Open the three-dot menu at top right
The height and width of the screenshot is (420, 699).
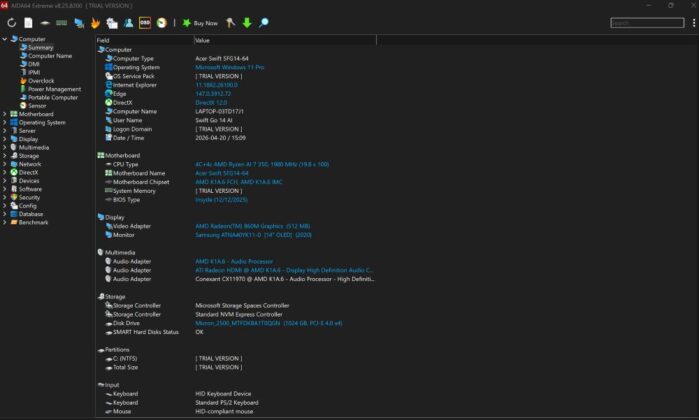coord(694,23)
